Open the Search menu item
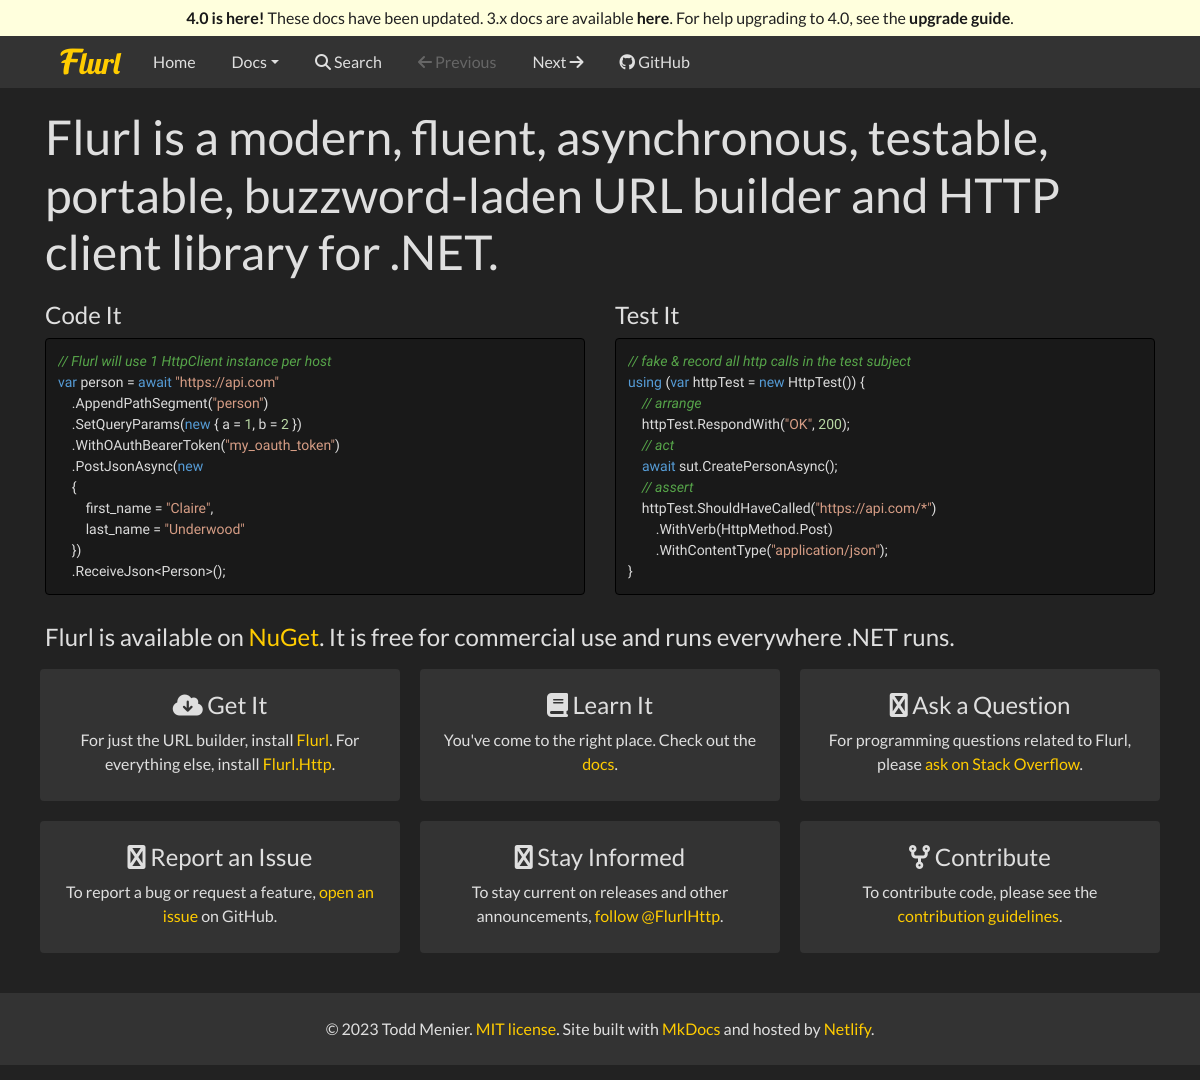The height and width of the screenshot is (1080, 1200). point(348,62)
